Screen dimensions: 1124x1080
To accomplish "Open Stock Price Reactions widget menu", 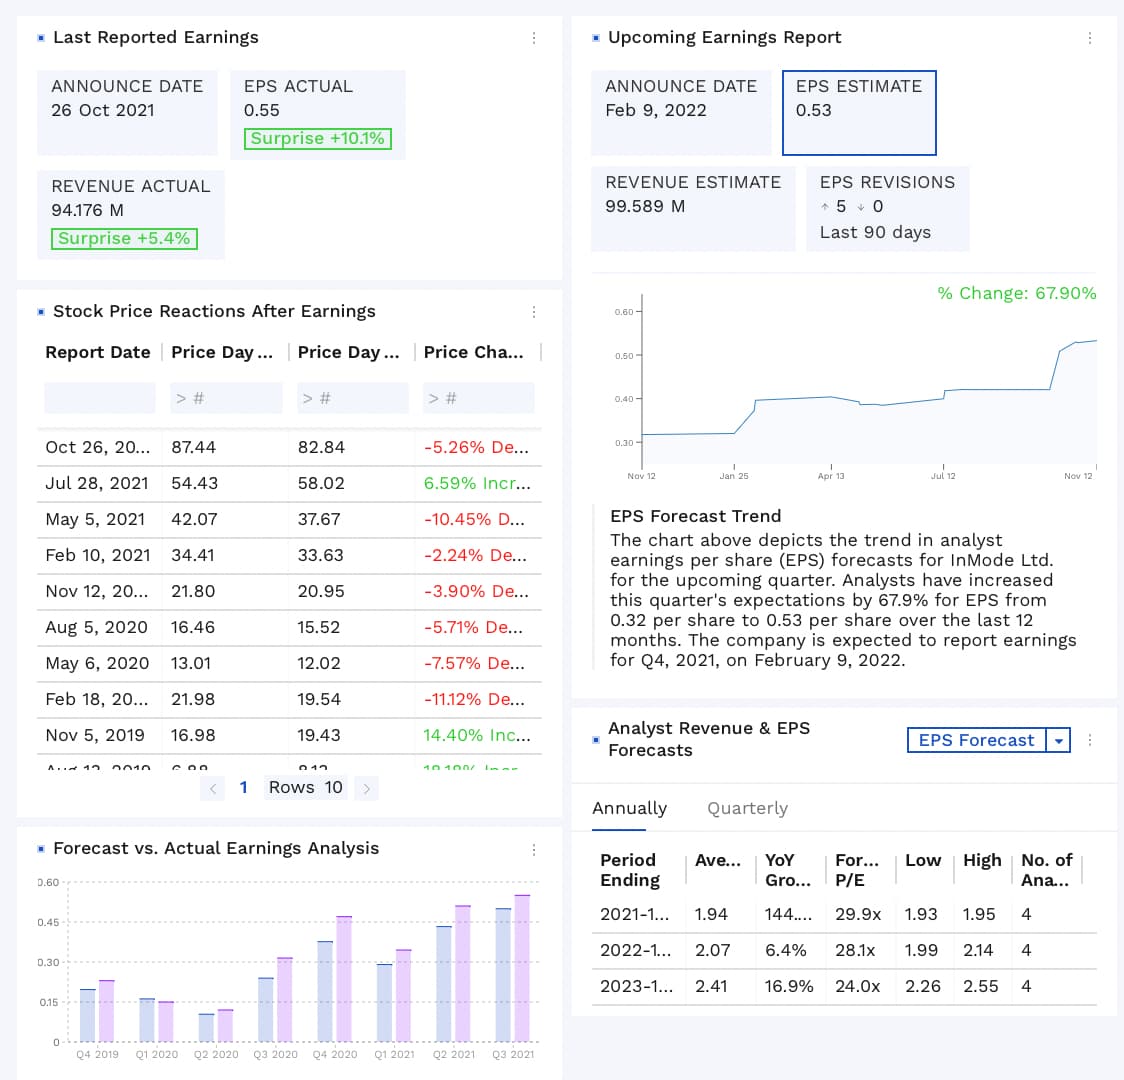I will click(x=534, y=312).
